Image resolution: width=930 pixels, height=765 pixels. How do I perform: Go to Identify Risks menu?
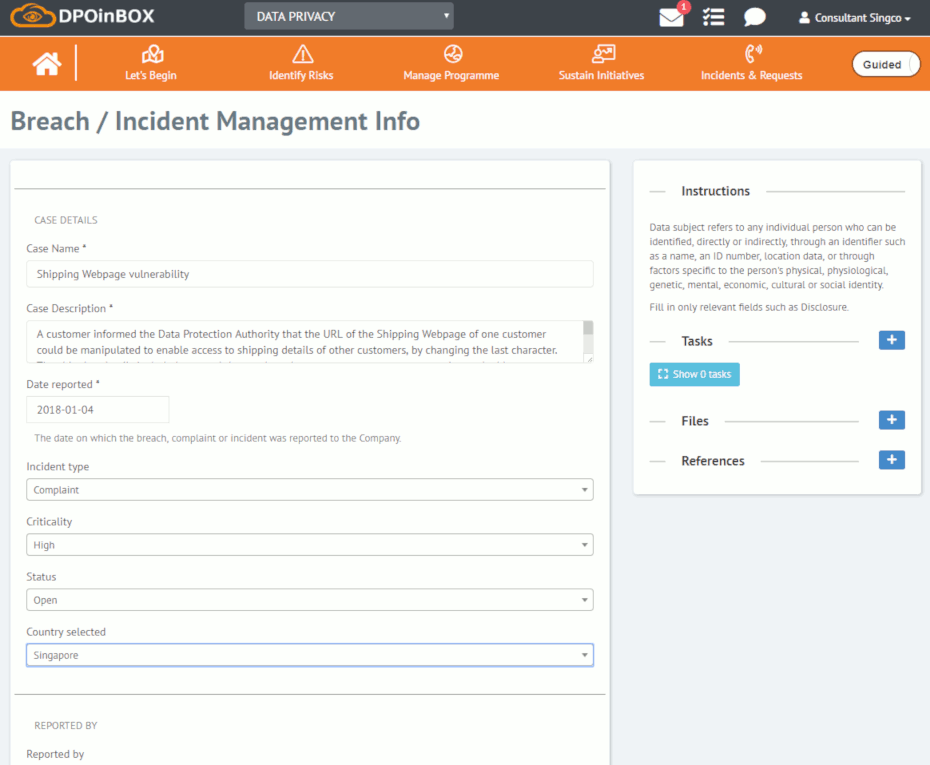pyautogui.click(x=301, y=63)
